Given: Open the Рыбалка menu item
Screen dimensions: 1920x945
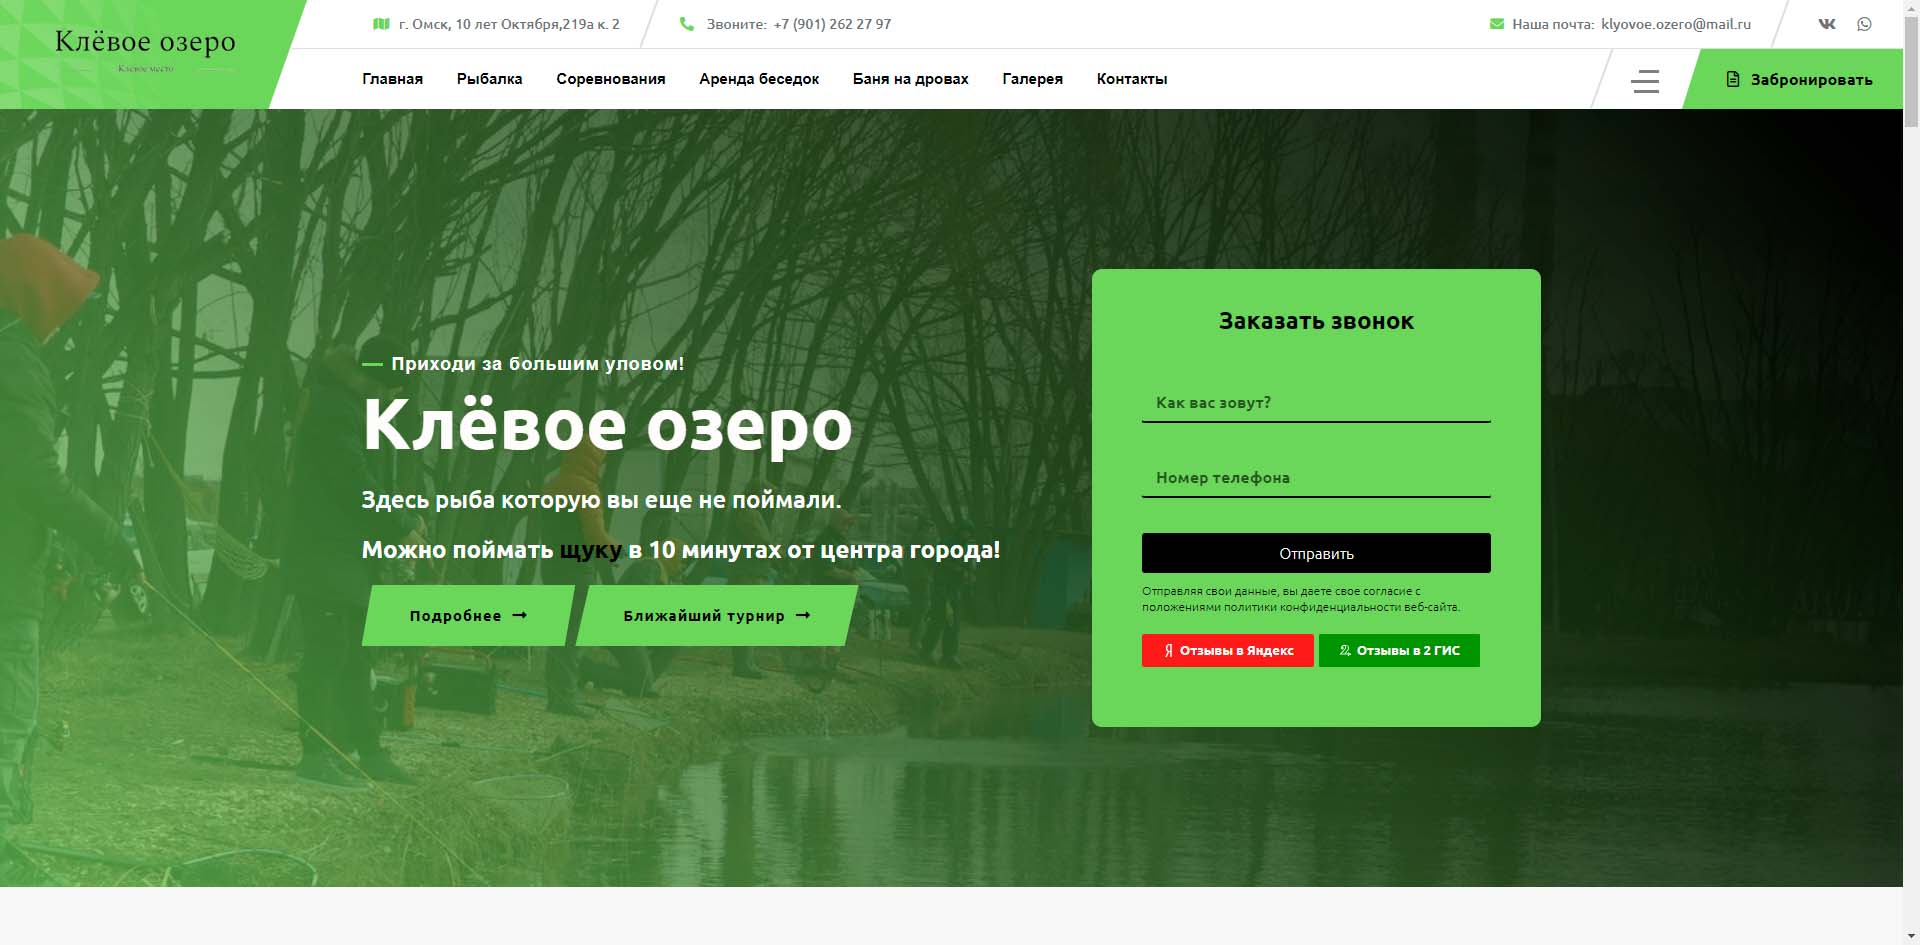Looking at the screenshot, I should coord(488,78).
